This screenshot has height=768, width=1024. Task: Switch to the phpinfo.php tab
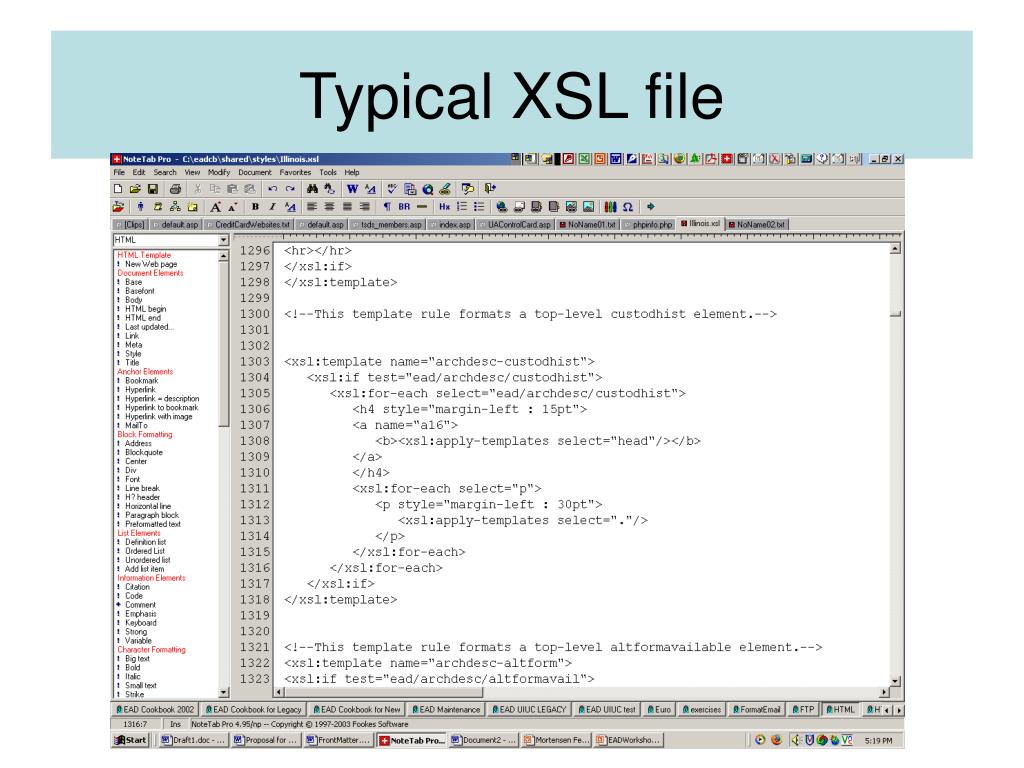tap(648, 225)
